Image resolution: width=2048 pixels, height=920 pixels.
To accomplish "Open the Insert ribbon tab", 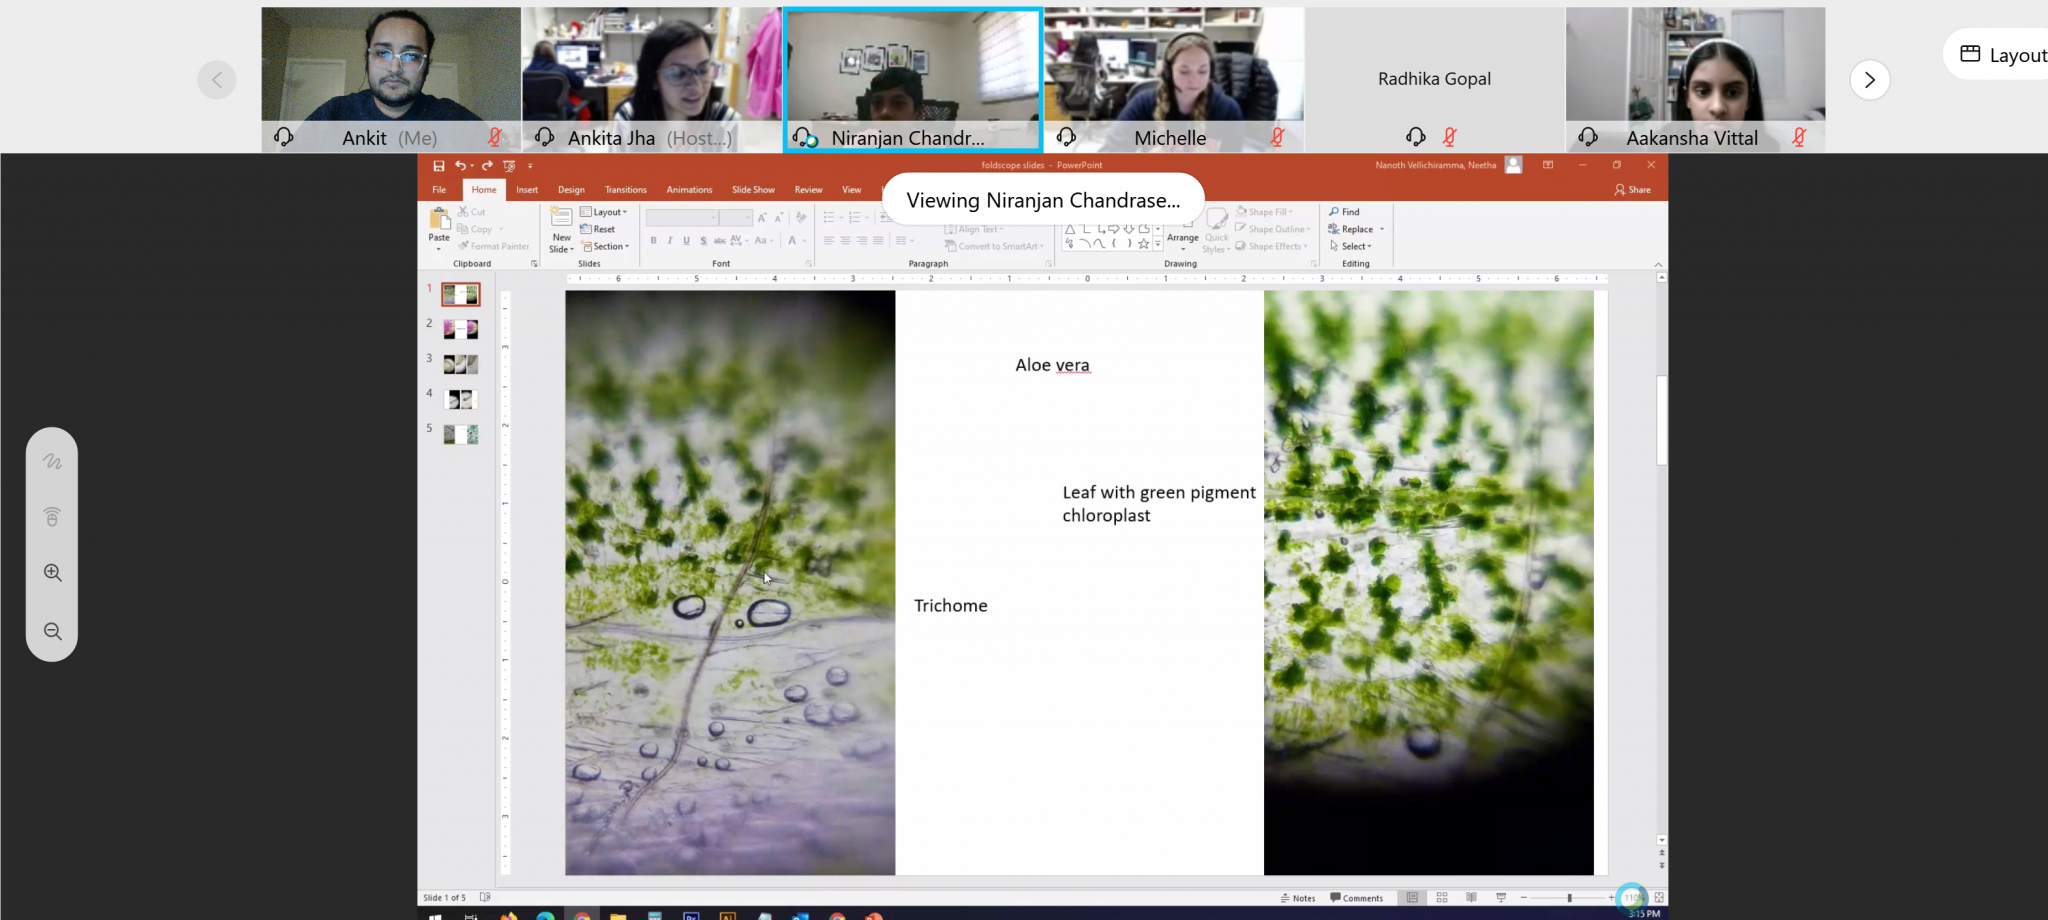I will [x=527, y=190].
